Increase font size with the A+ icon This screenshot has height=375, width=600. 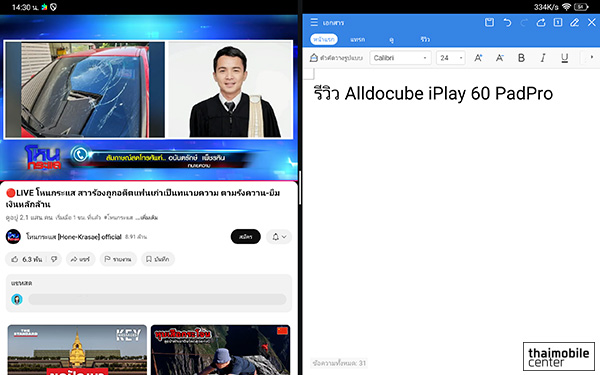[478, 58]
